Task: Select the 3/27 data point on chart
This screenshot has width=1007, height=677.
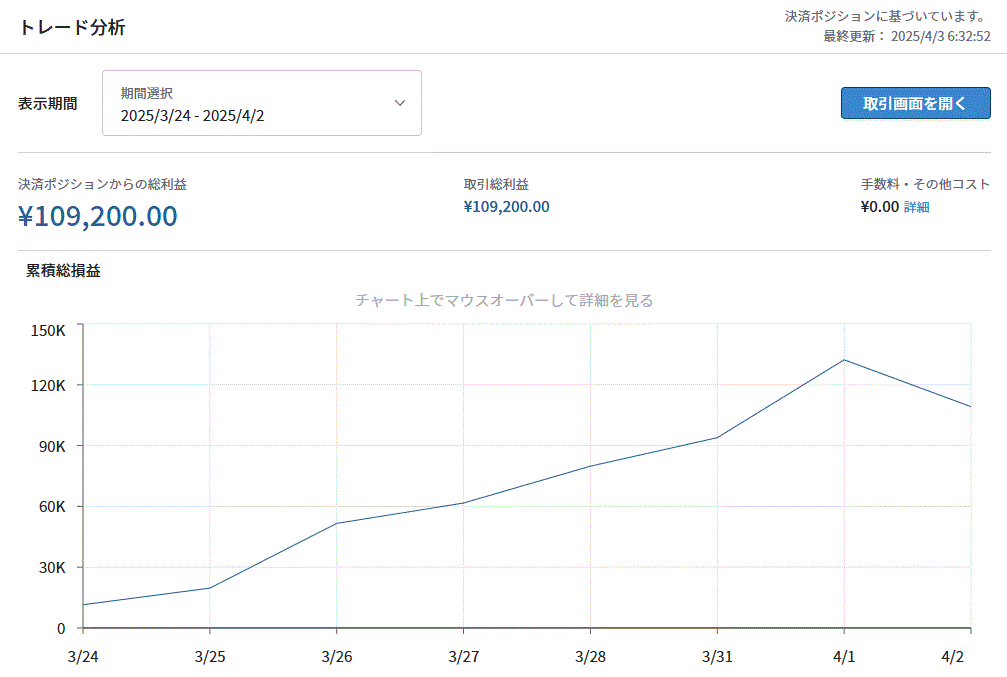Action: tap(464, 502)
